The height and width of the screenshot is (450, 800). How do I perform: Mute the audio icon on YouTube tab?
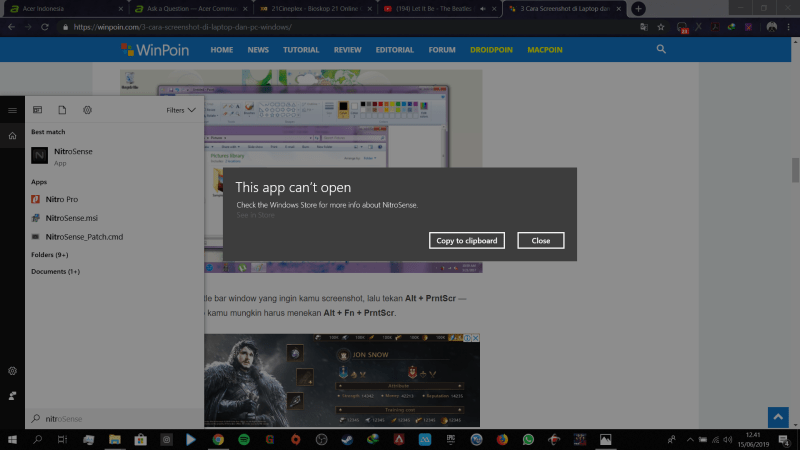483,9
